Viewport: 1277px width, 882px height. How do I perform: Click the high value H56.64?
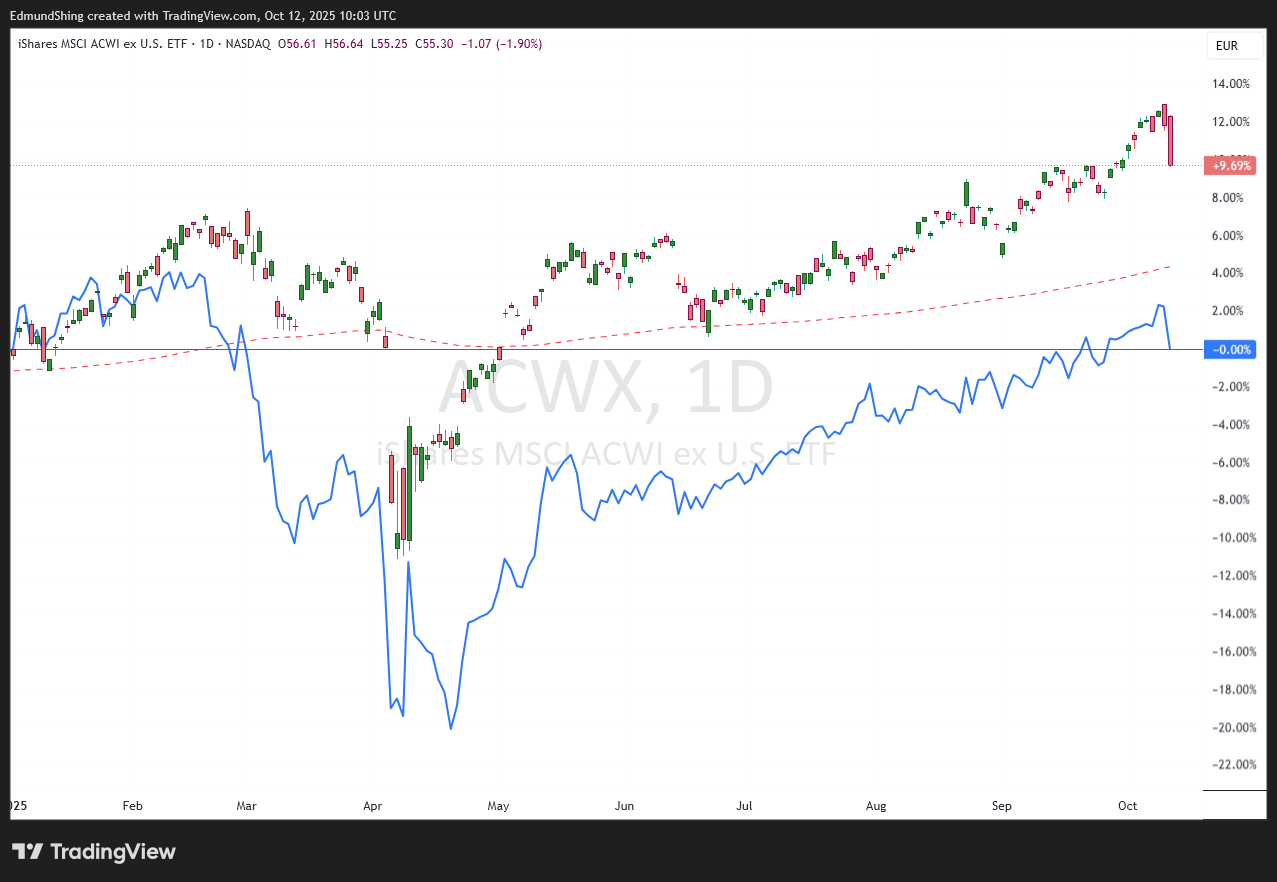(x=345, y=44)
